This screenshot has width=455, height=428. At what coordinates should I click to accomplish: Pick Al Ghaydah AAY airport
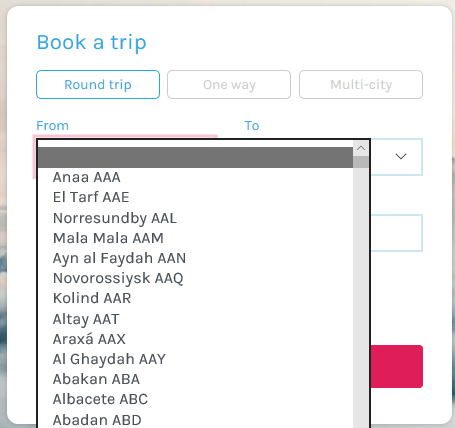click(195, 359)
